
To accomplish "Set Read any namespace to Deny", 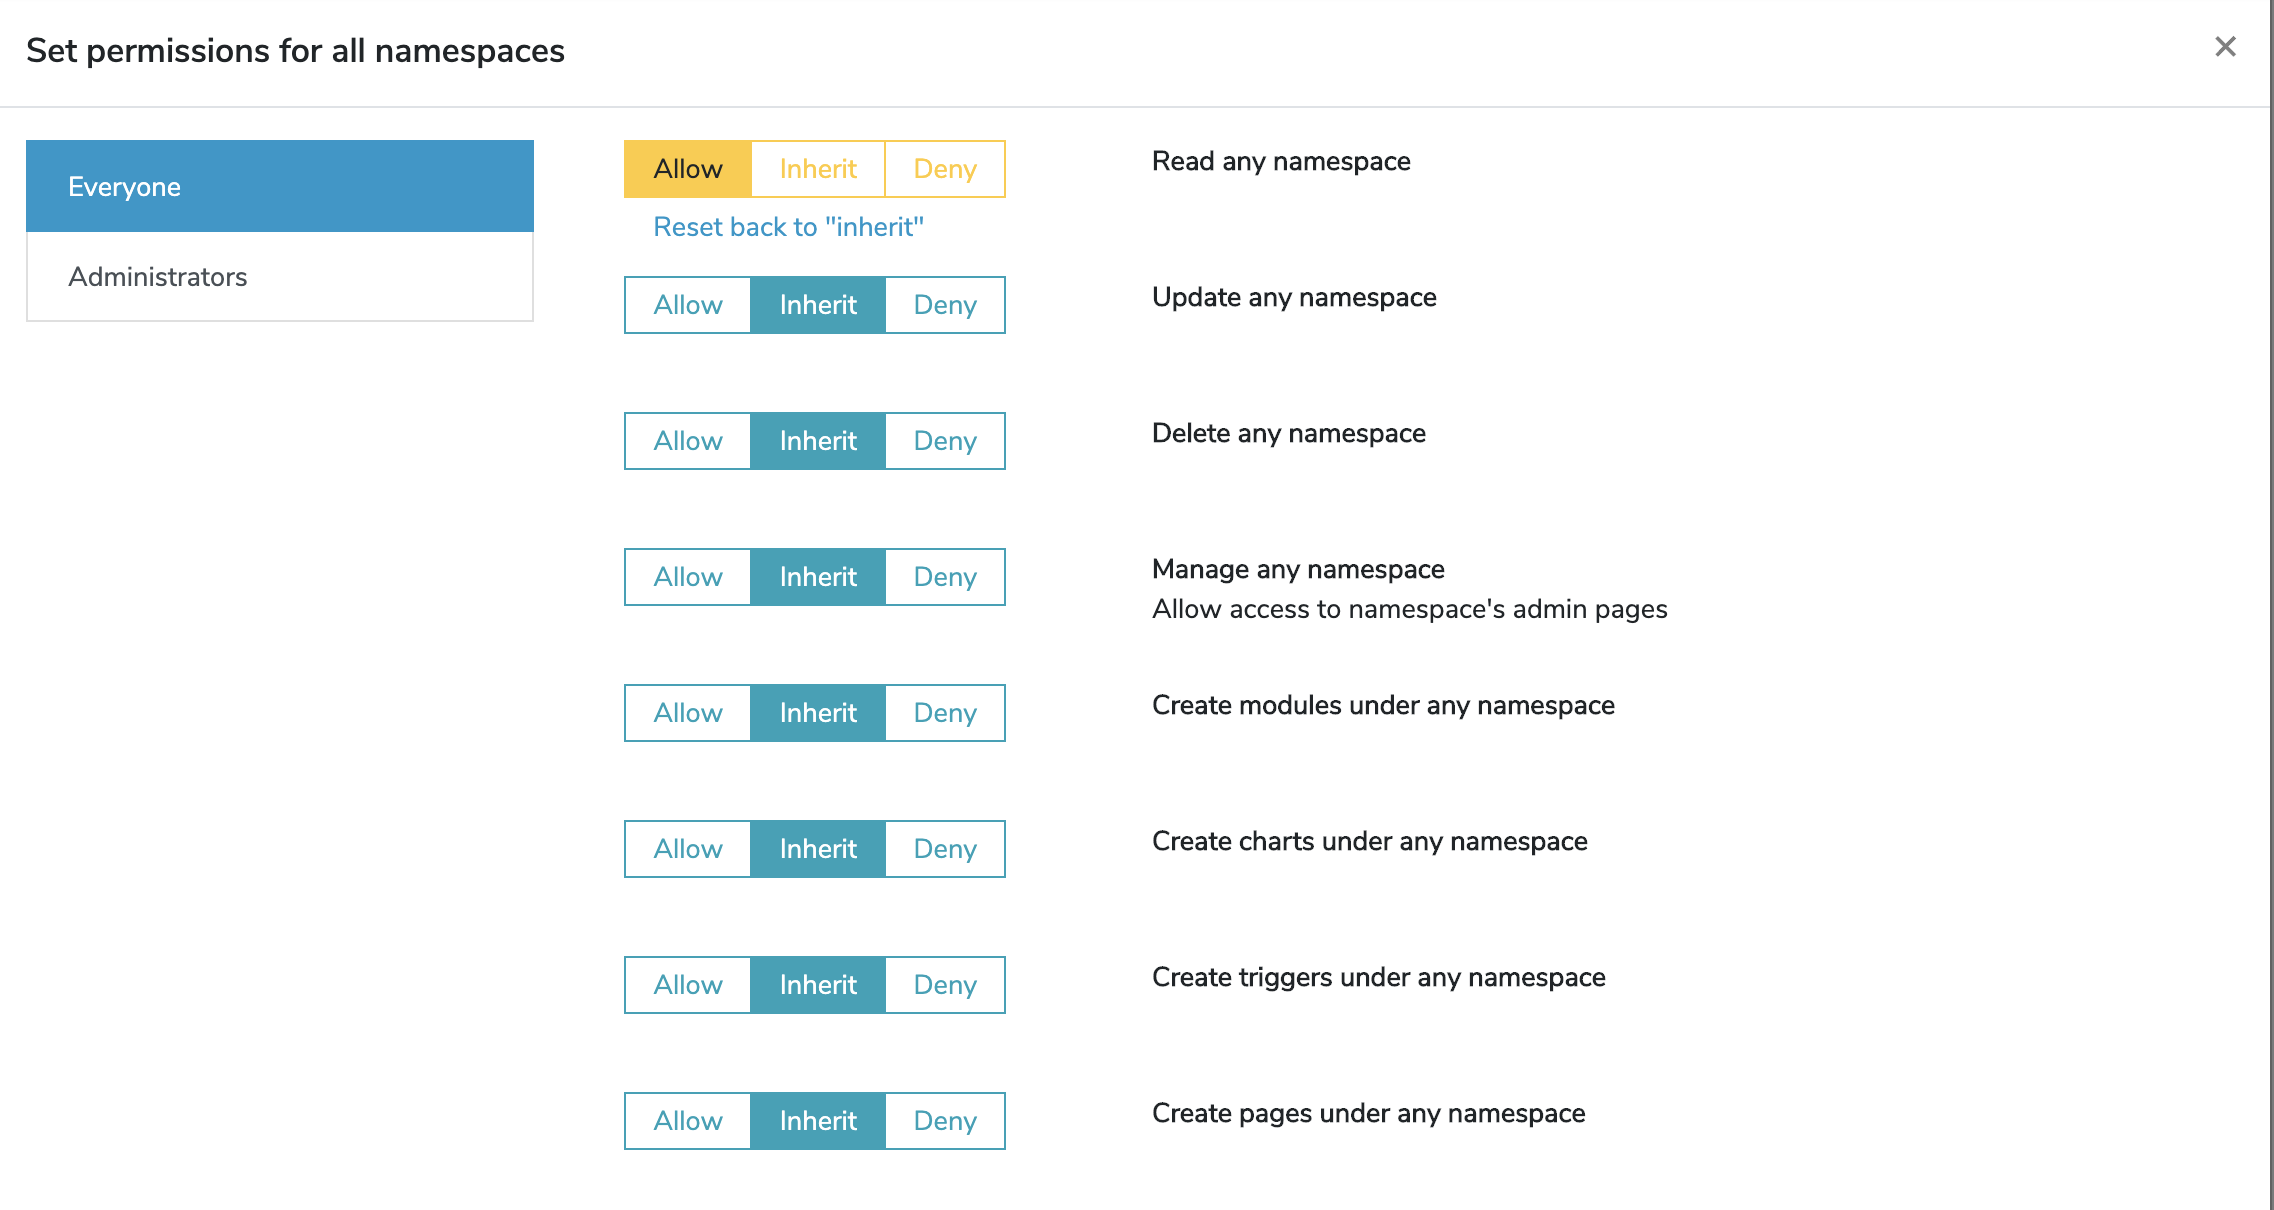I will click(943, 168).
